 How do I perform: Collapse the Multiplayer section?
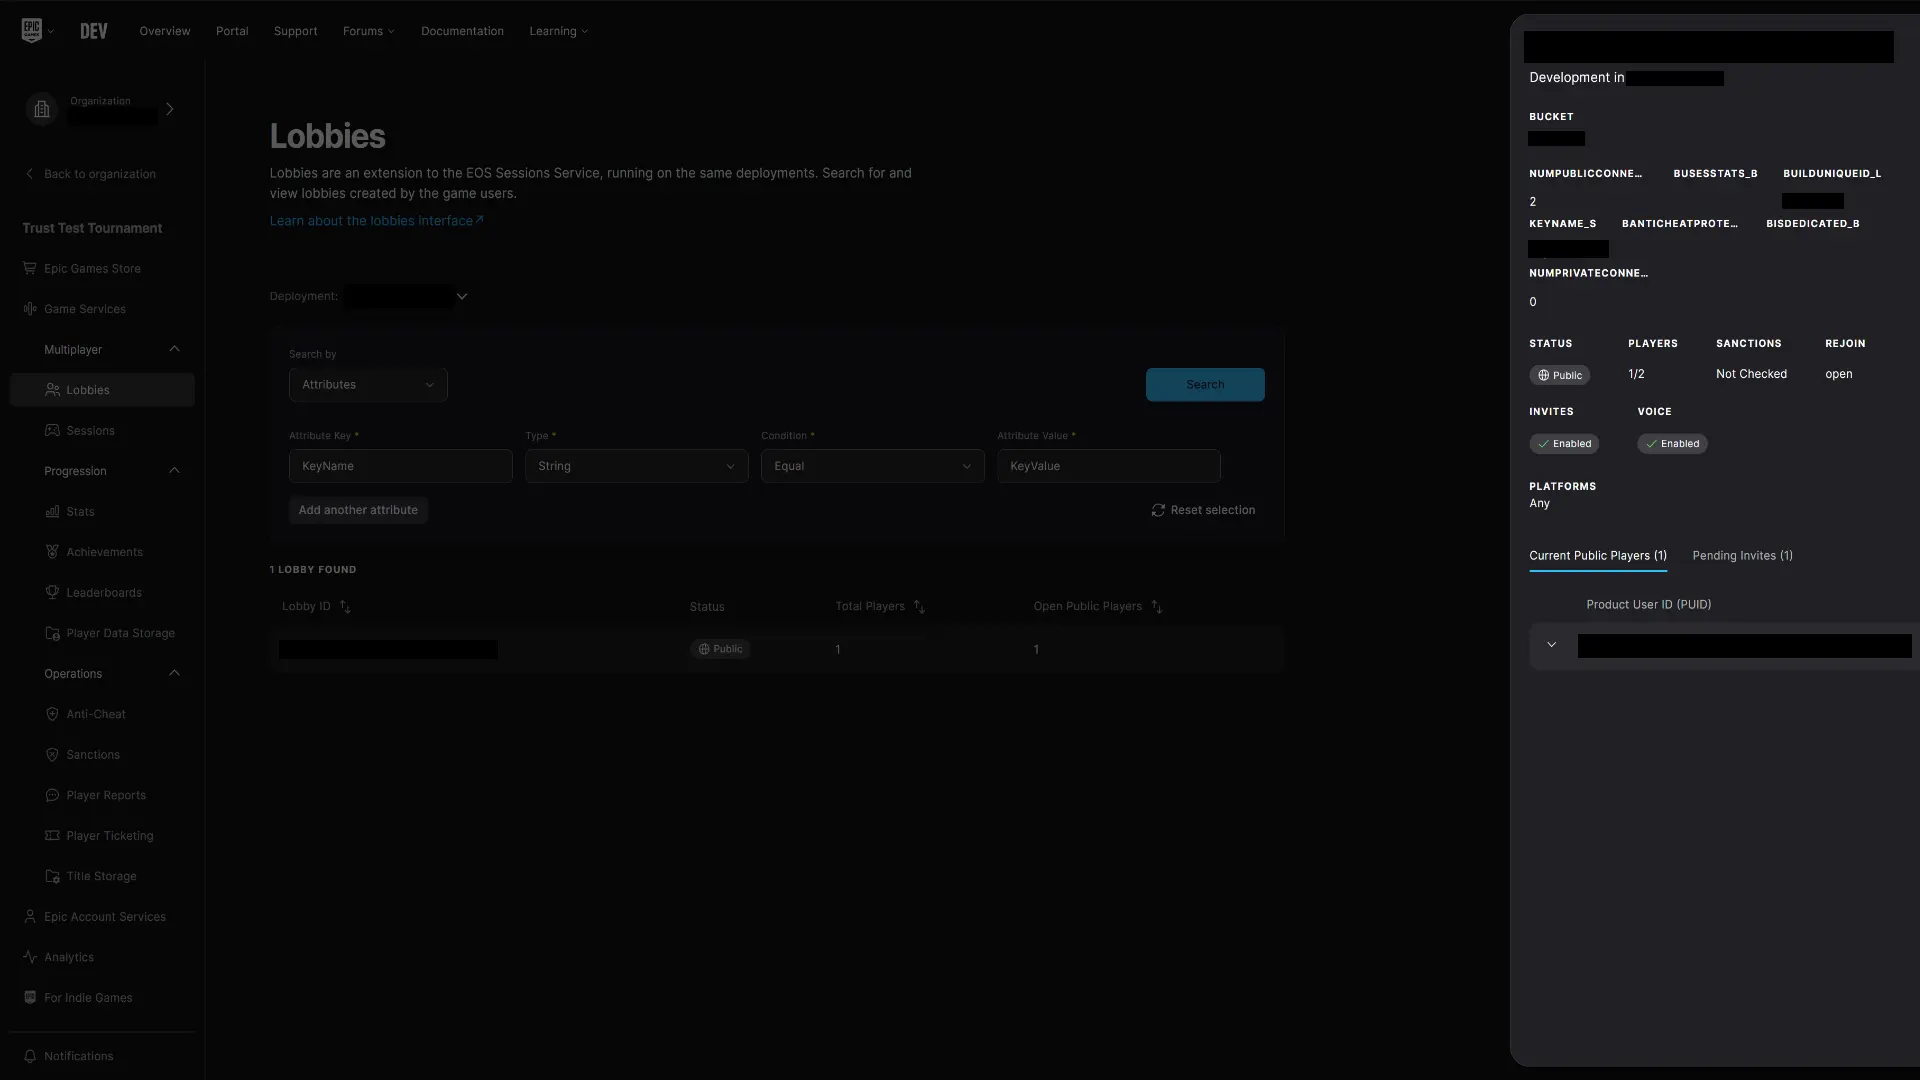[x=174, y=349]
